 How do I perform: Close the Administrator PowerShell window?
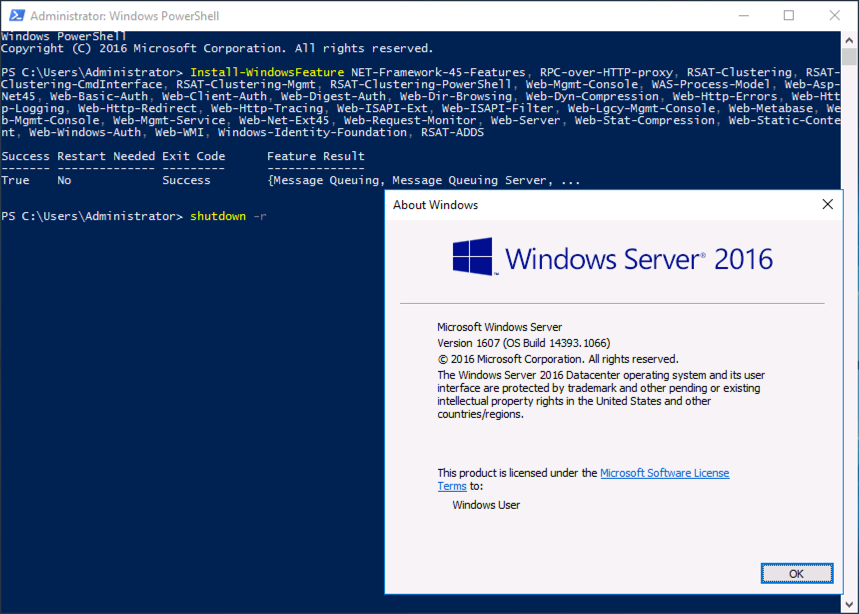(x=834, y=15)
